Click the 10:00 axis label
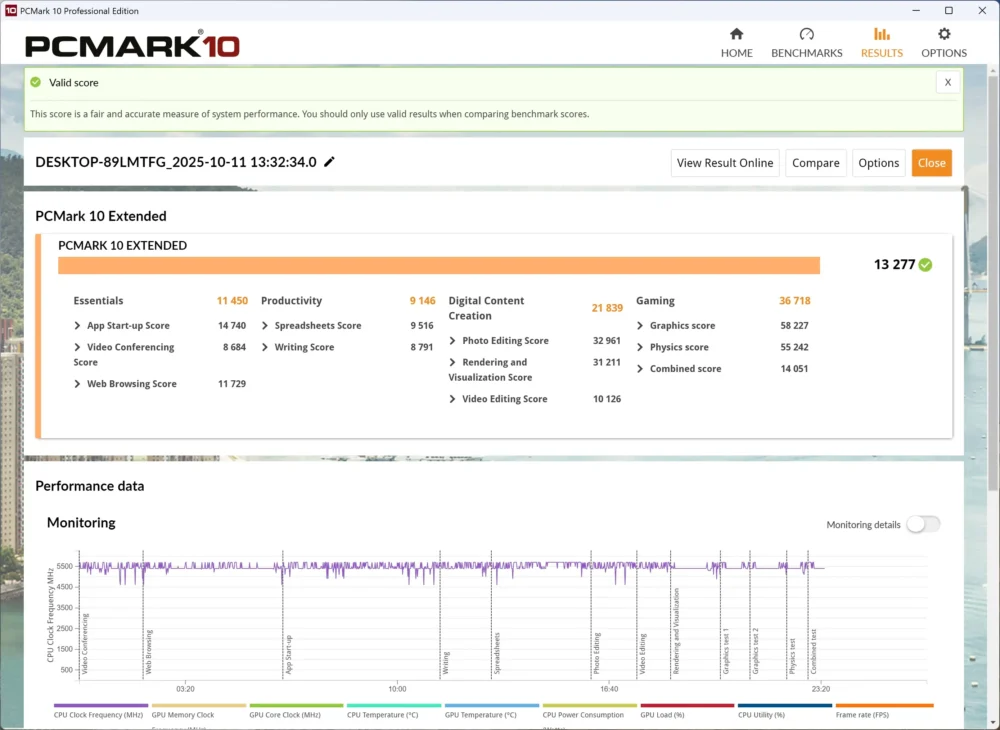 coord(397,689)
